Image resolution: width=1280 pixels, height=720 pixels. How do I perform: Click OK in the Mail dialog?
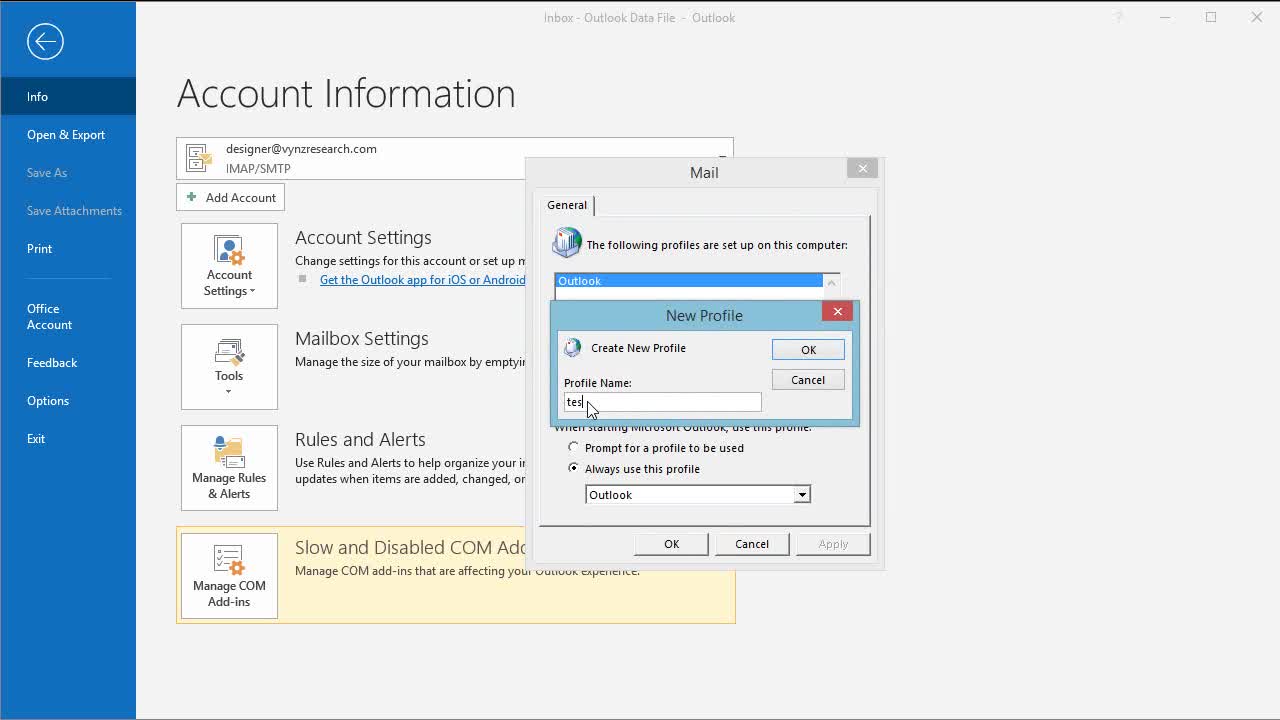pos(671,544)
